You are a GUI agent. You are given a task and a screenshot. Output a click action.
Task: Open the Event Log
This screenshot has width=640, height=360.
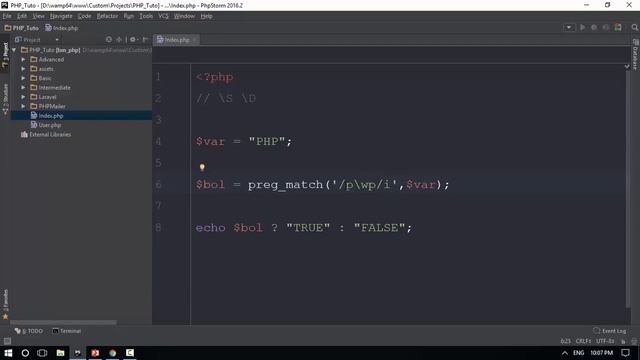(610, 331)
